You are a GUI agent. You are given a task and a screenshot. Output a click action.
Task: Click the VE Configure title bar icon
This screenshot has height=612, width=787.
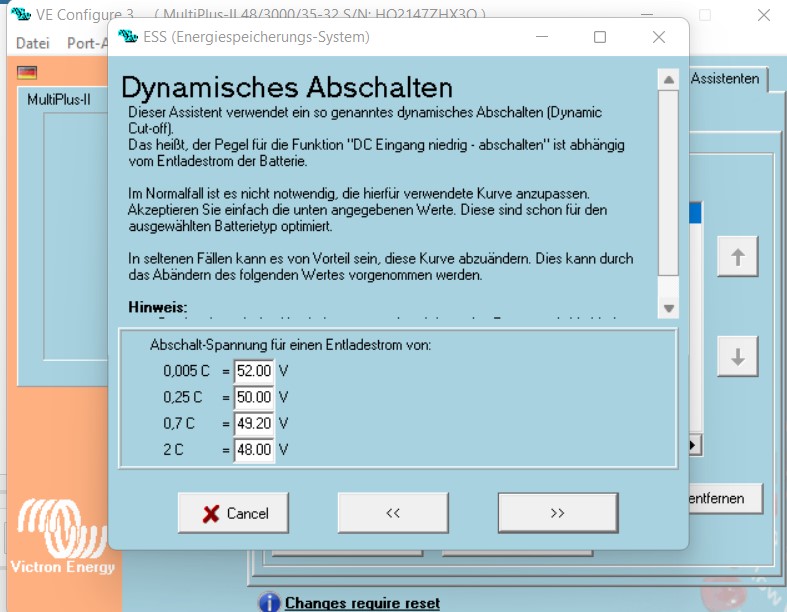(x=21, y=14)
